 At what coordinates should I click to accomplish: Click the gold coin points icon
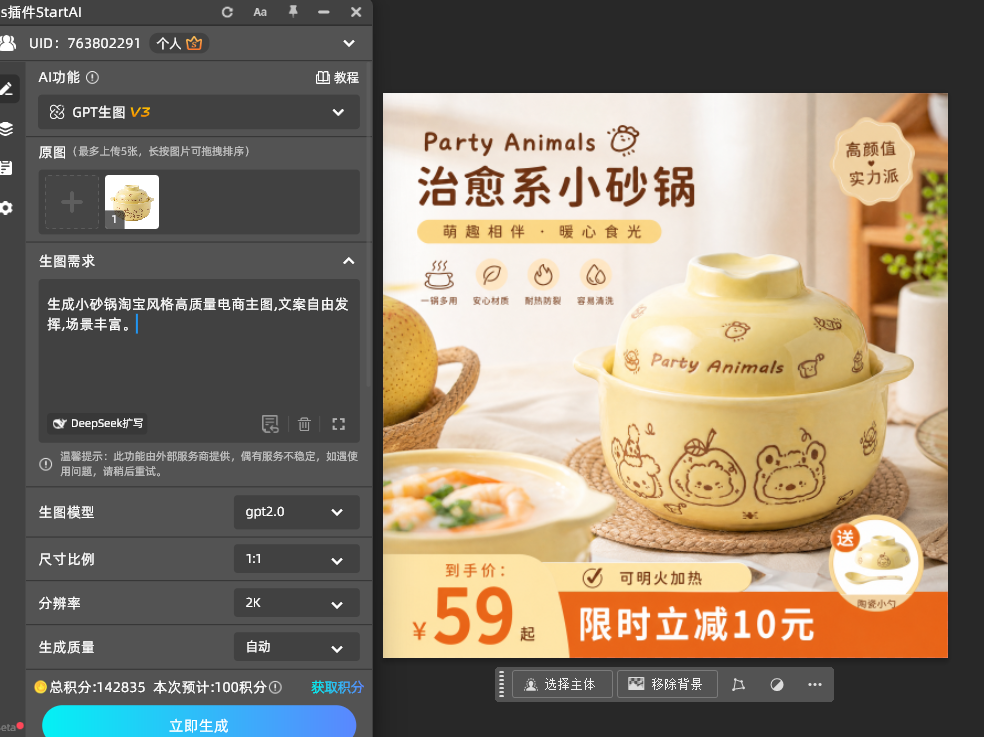41,687
